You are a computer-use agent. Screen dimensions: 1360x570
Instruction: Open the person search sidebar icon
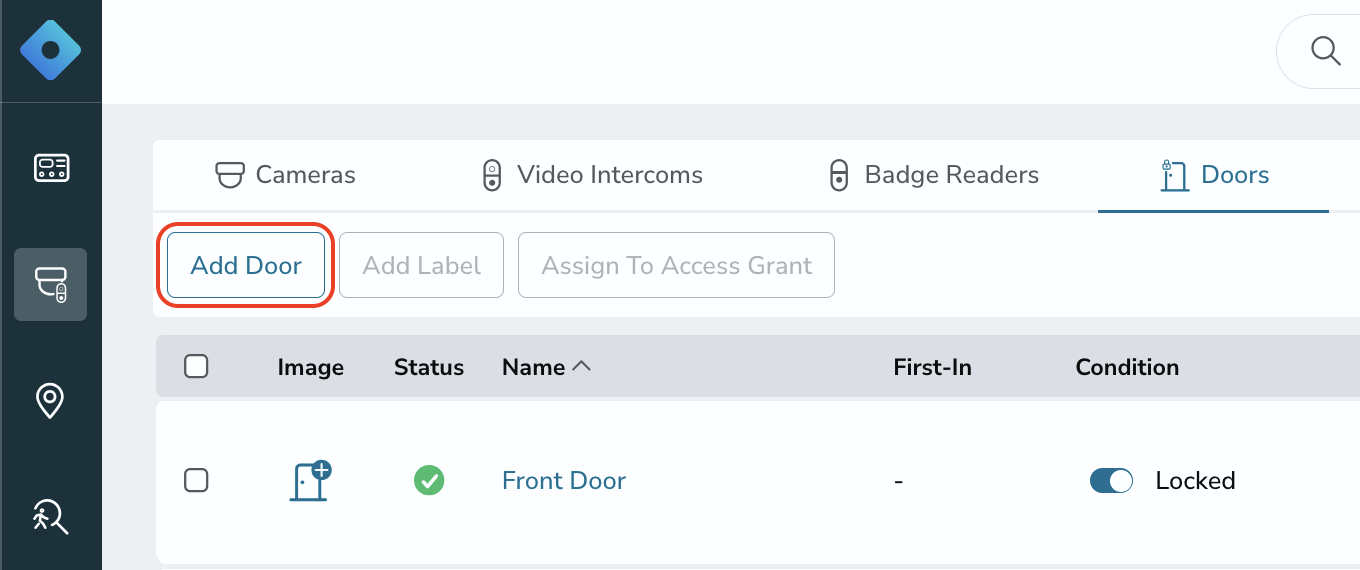point(50,517)
